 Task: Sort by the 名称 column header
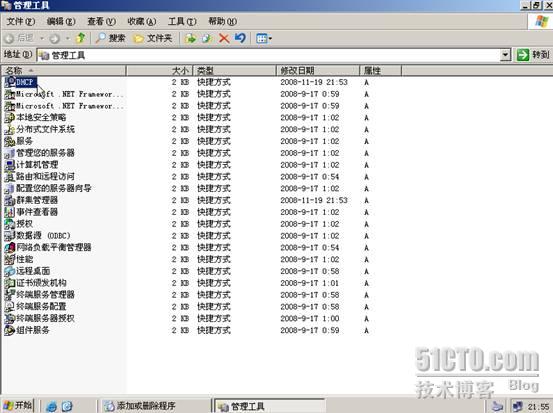point(64,71)
